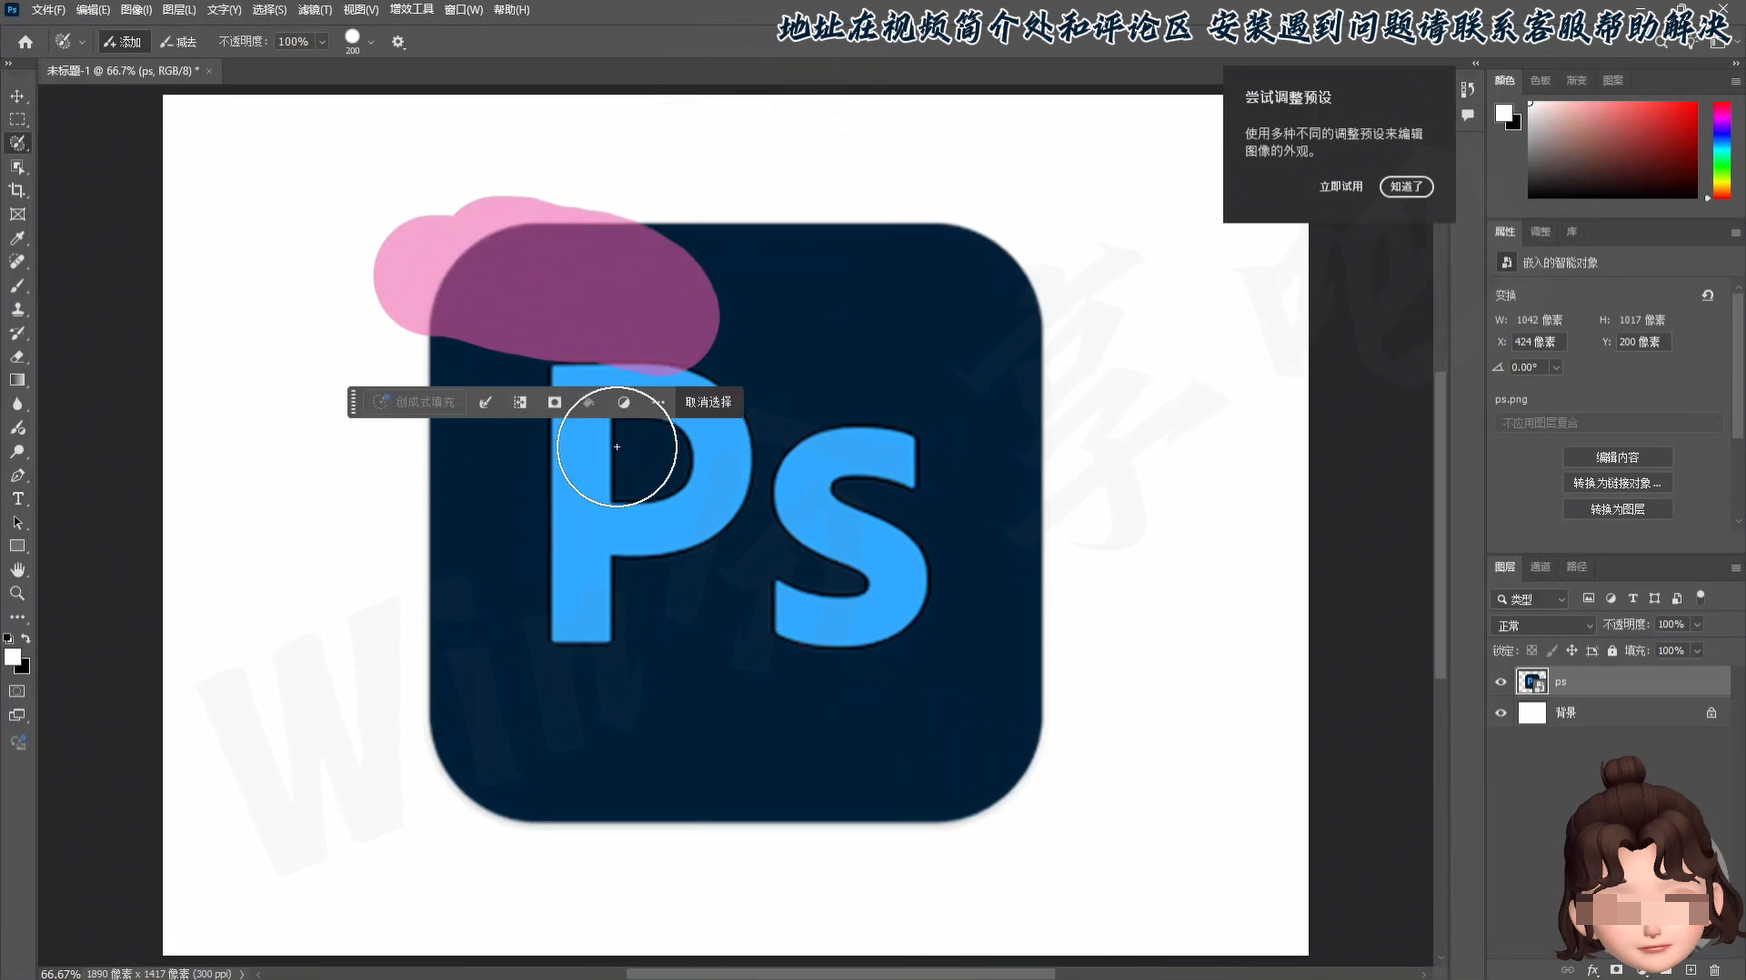This screenshot has height=980, width=1746.
Task: Toggle Quick Mask mode icon
Action: (17, 691)
